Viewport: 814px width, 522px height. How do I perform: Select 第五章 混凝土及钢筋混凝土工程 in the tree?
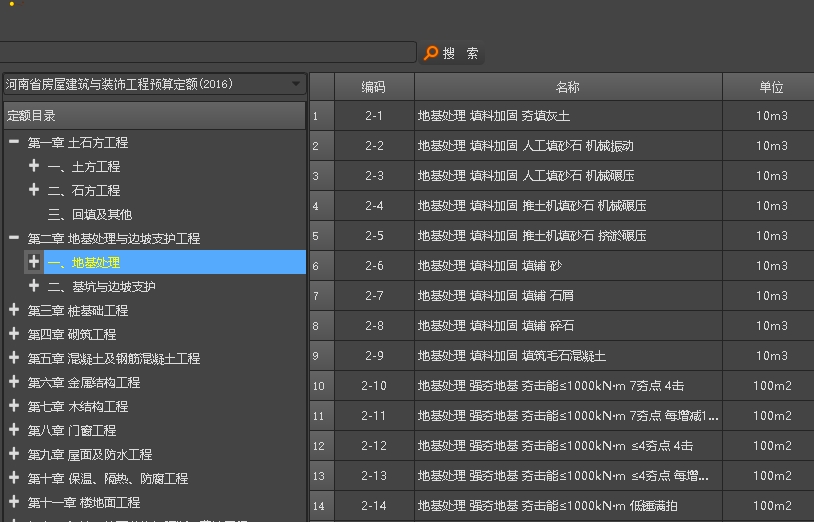(x=113, y=358)
